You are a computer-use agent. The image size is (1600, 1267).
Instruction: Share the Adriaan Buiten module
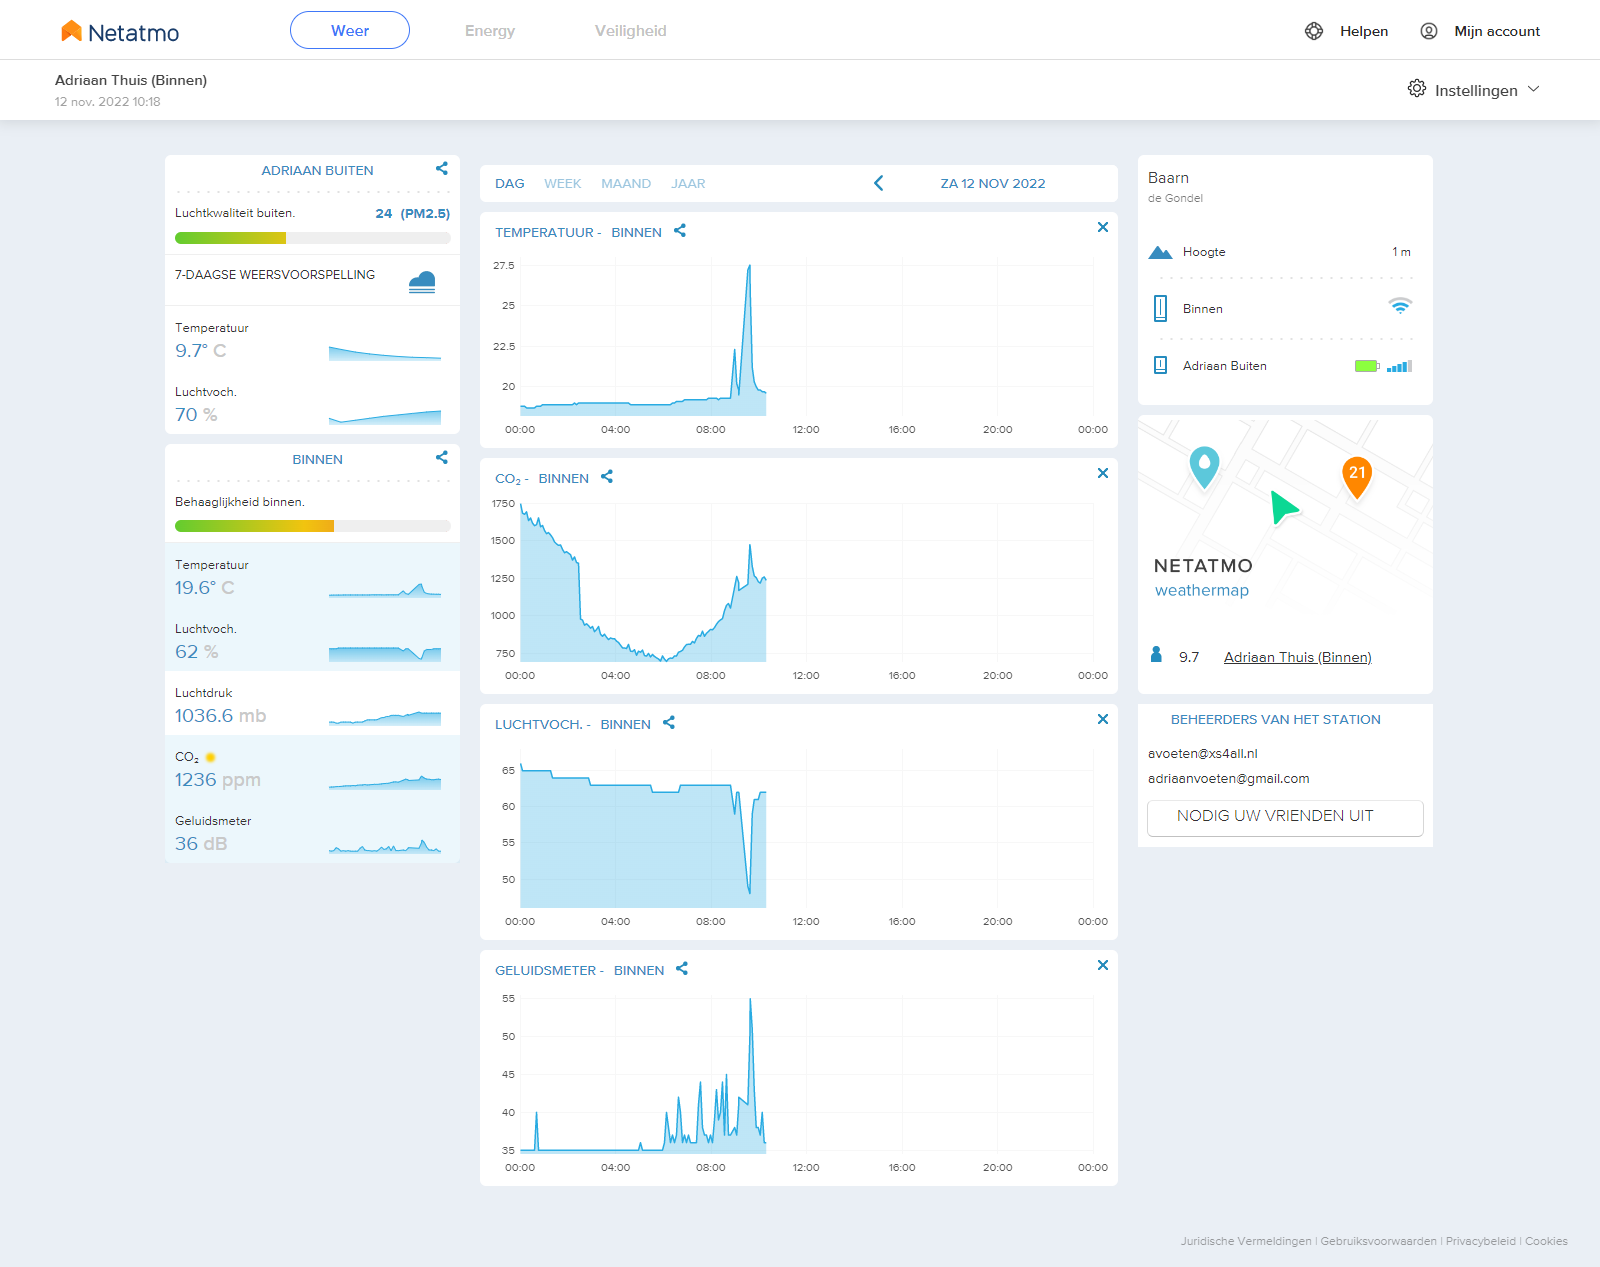click(x=442, y=169)
